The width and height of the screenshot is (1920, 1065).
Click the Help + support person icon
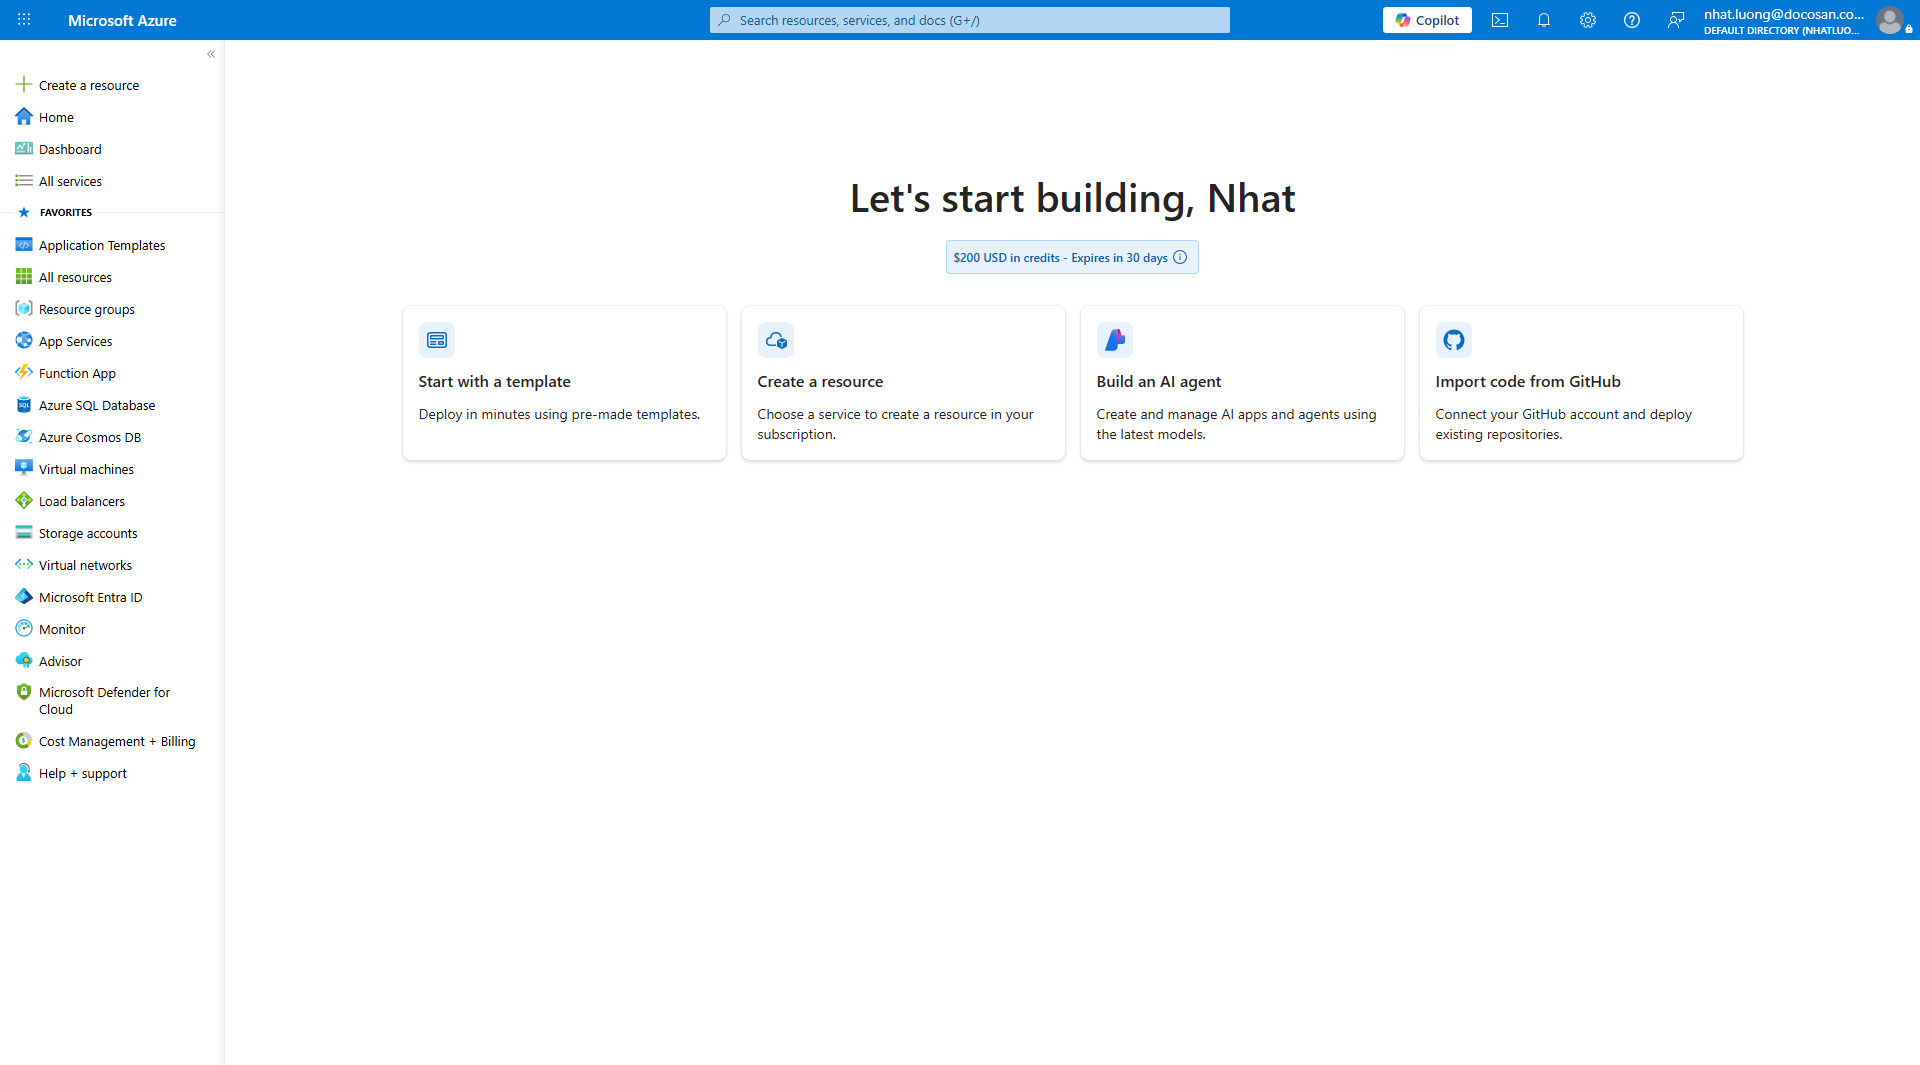click(x=24, y=773)
